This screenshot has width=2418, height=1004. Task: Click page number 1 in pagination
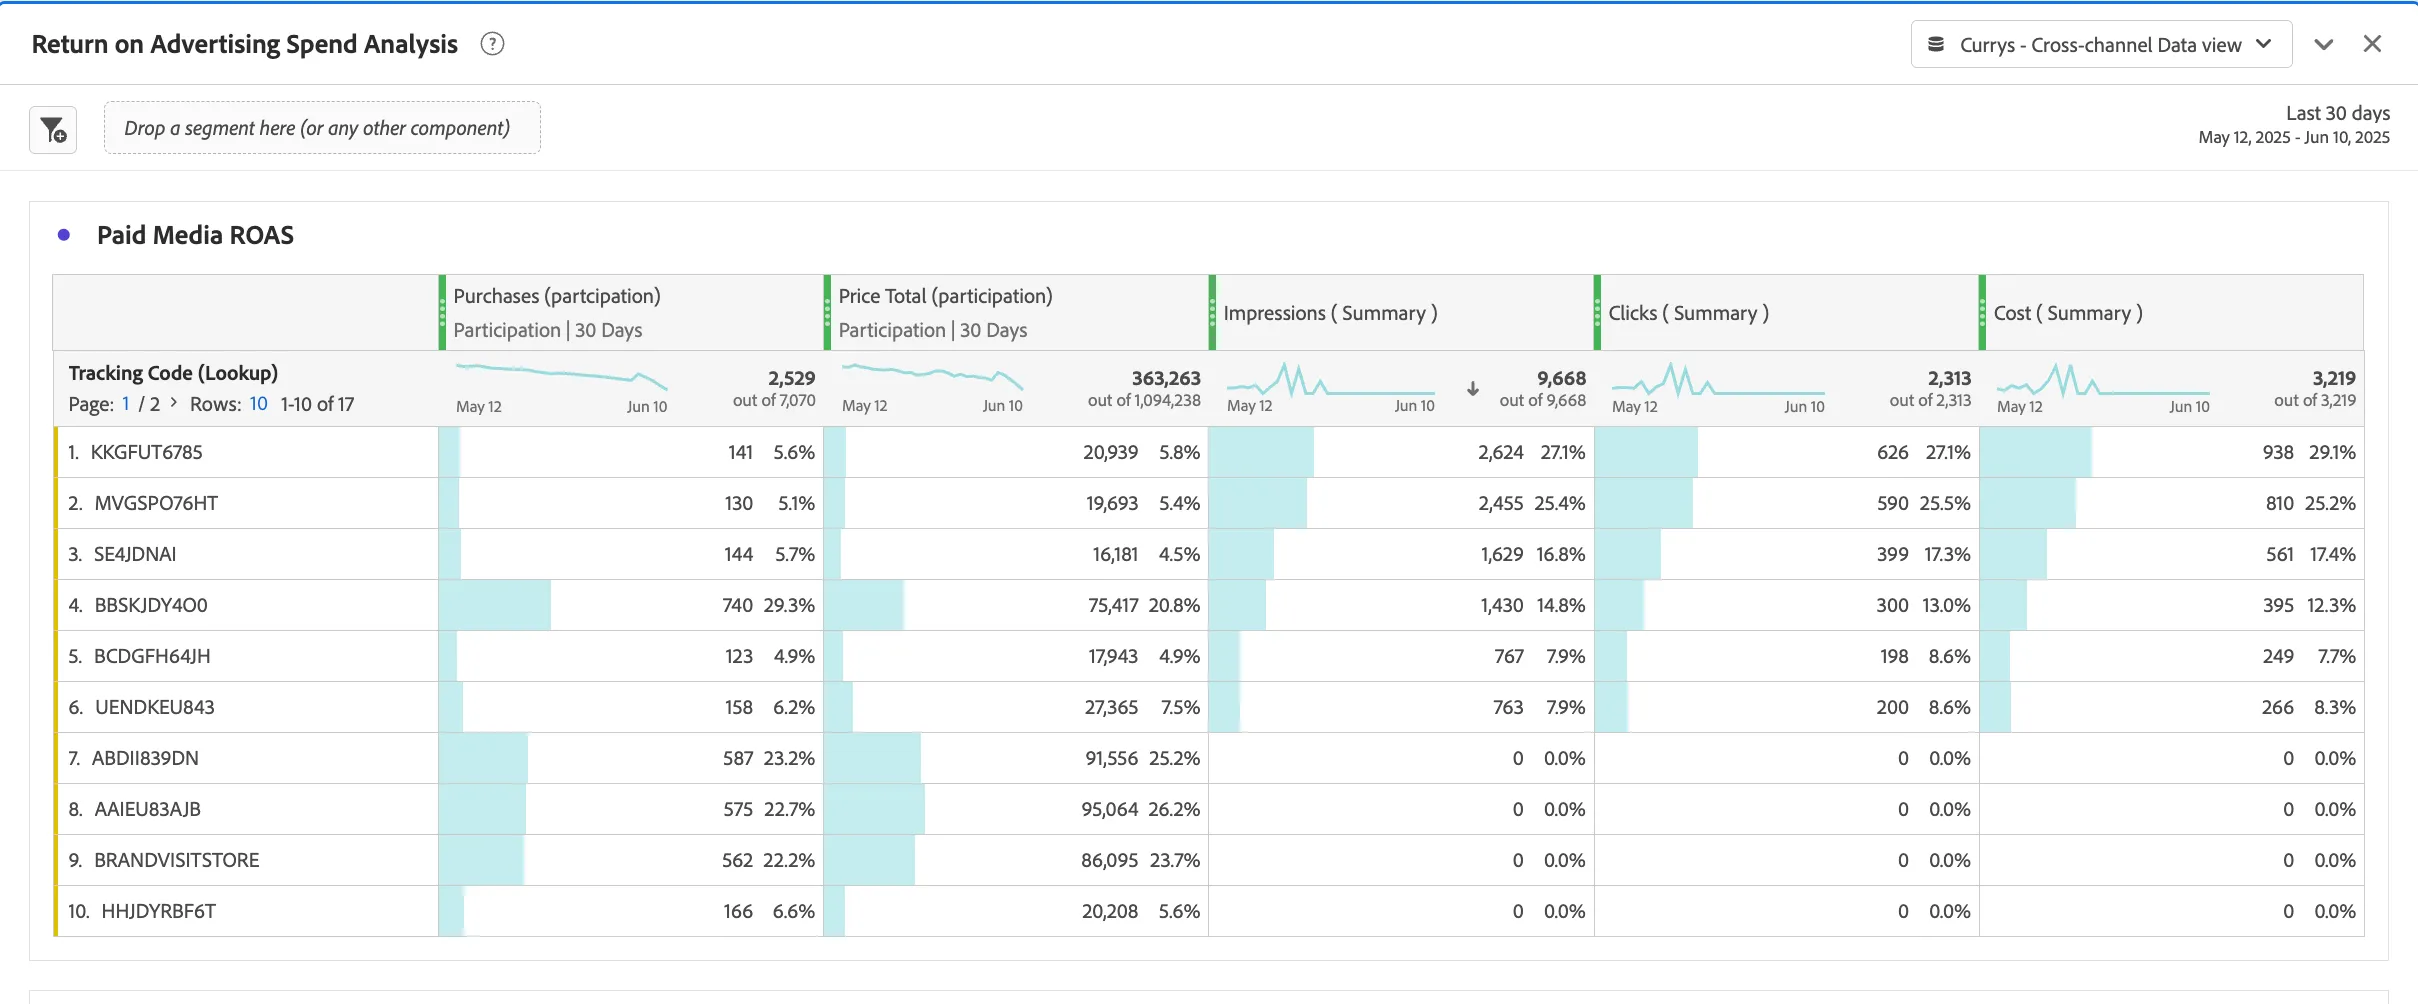(x=126, y=404)
